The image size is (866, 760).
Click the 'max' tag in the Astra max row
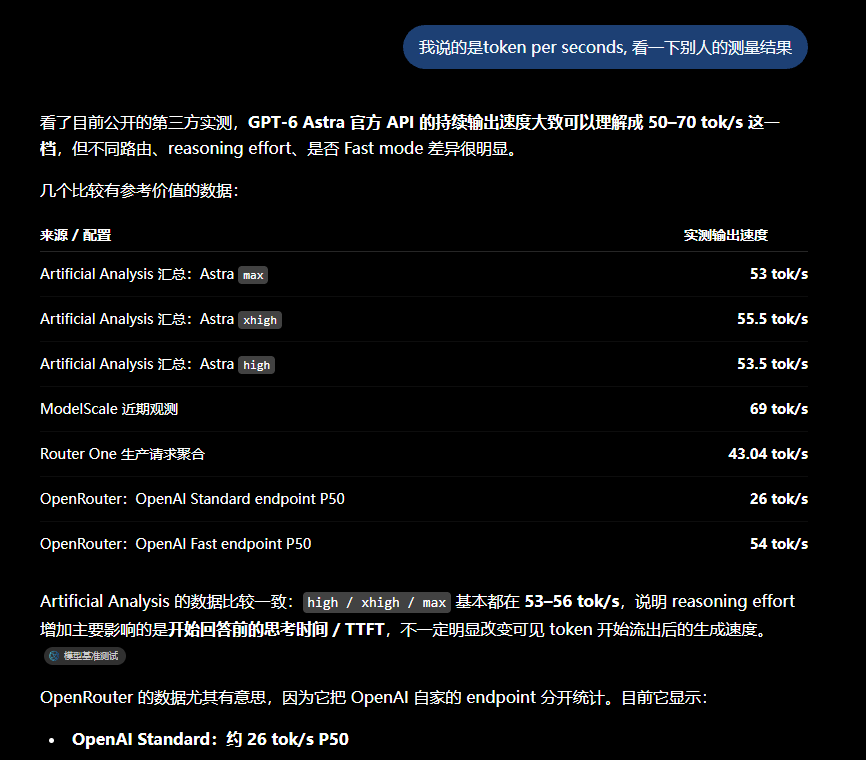(x=253, y=275)
